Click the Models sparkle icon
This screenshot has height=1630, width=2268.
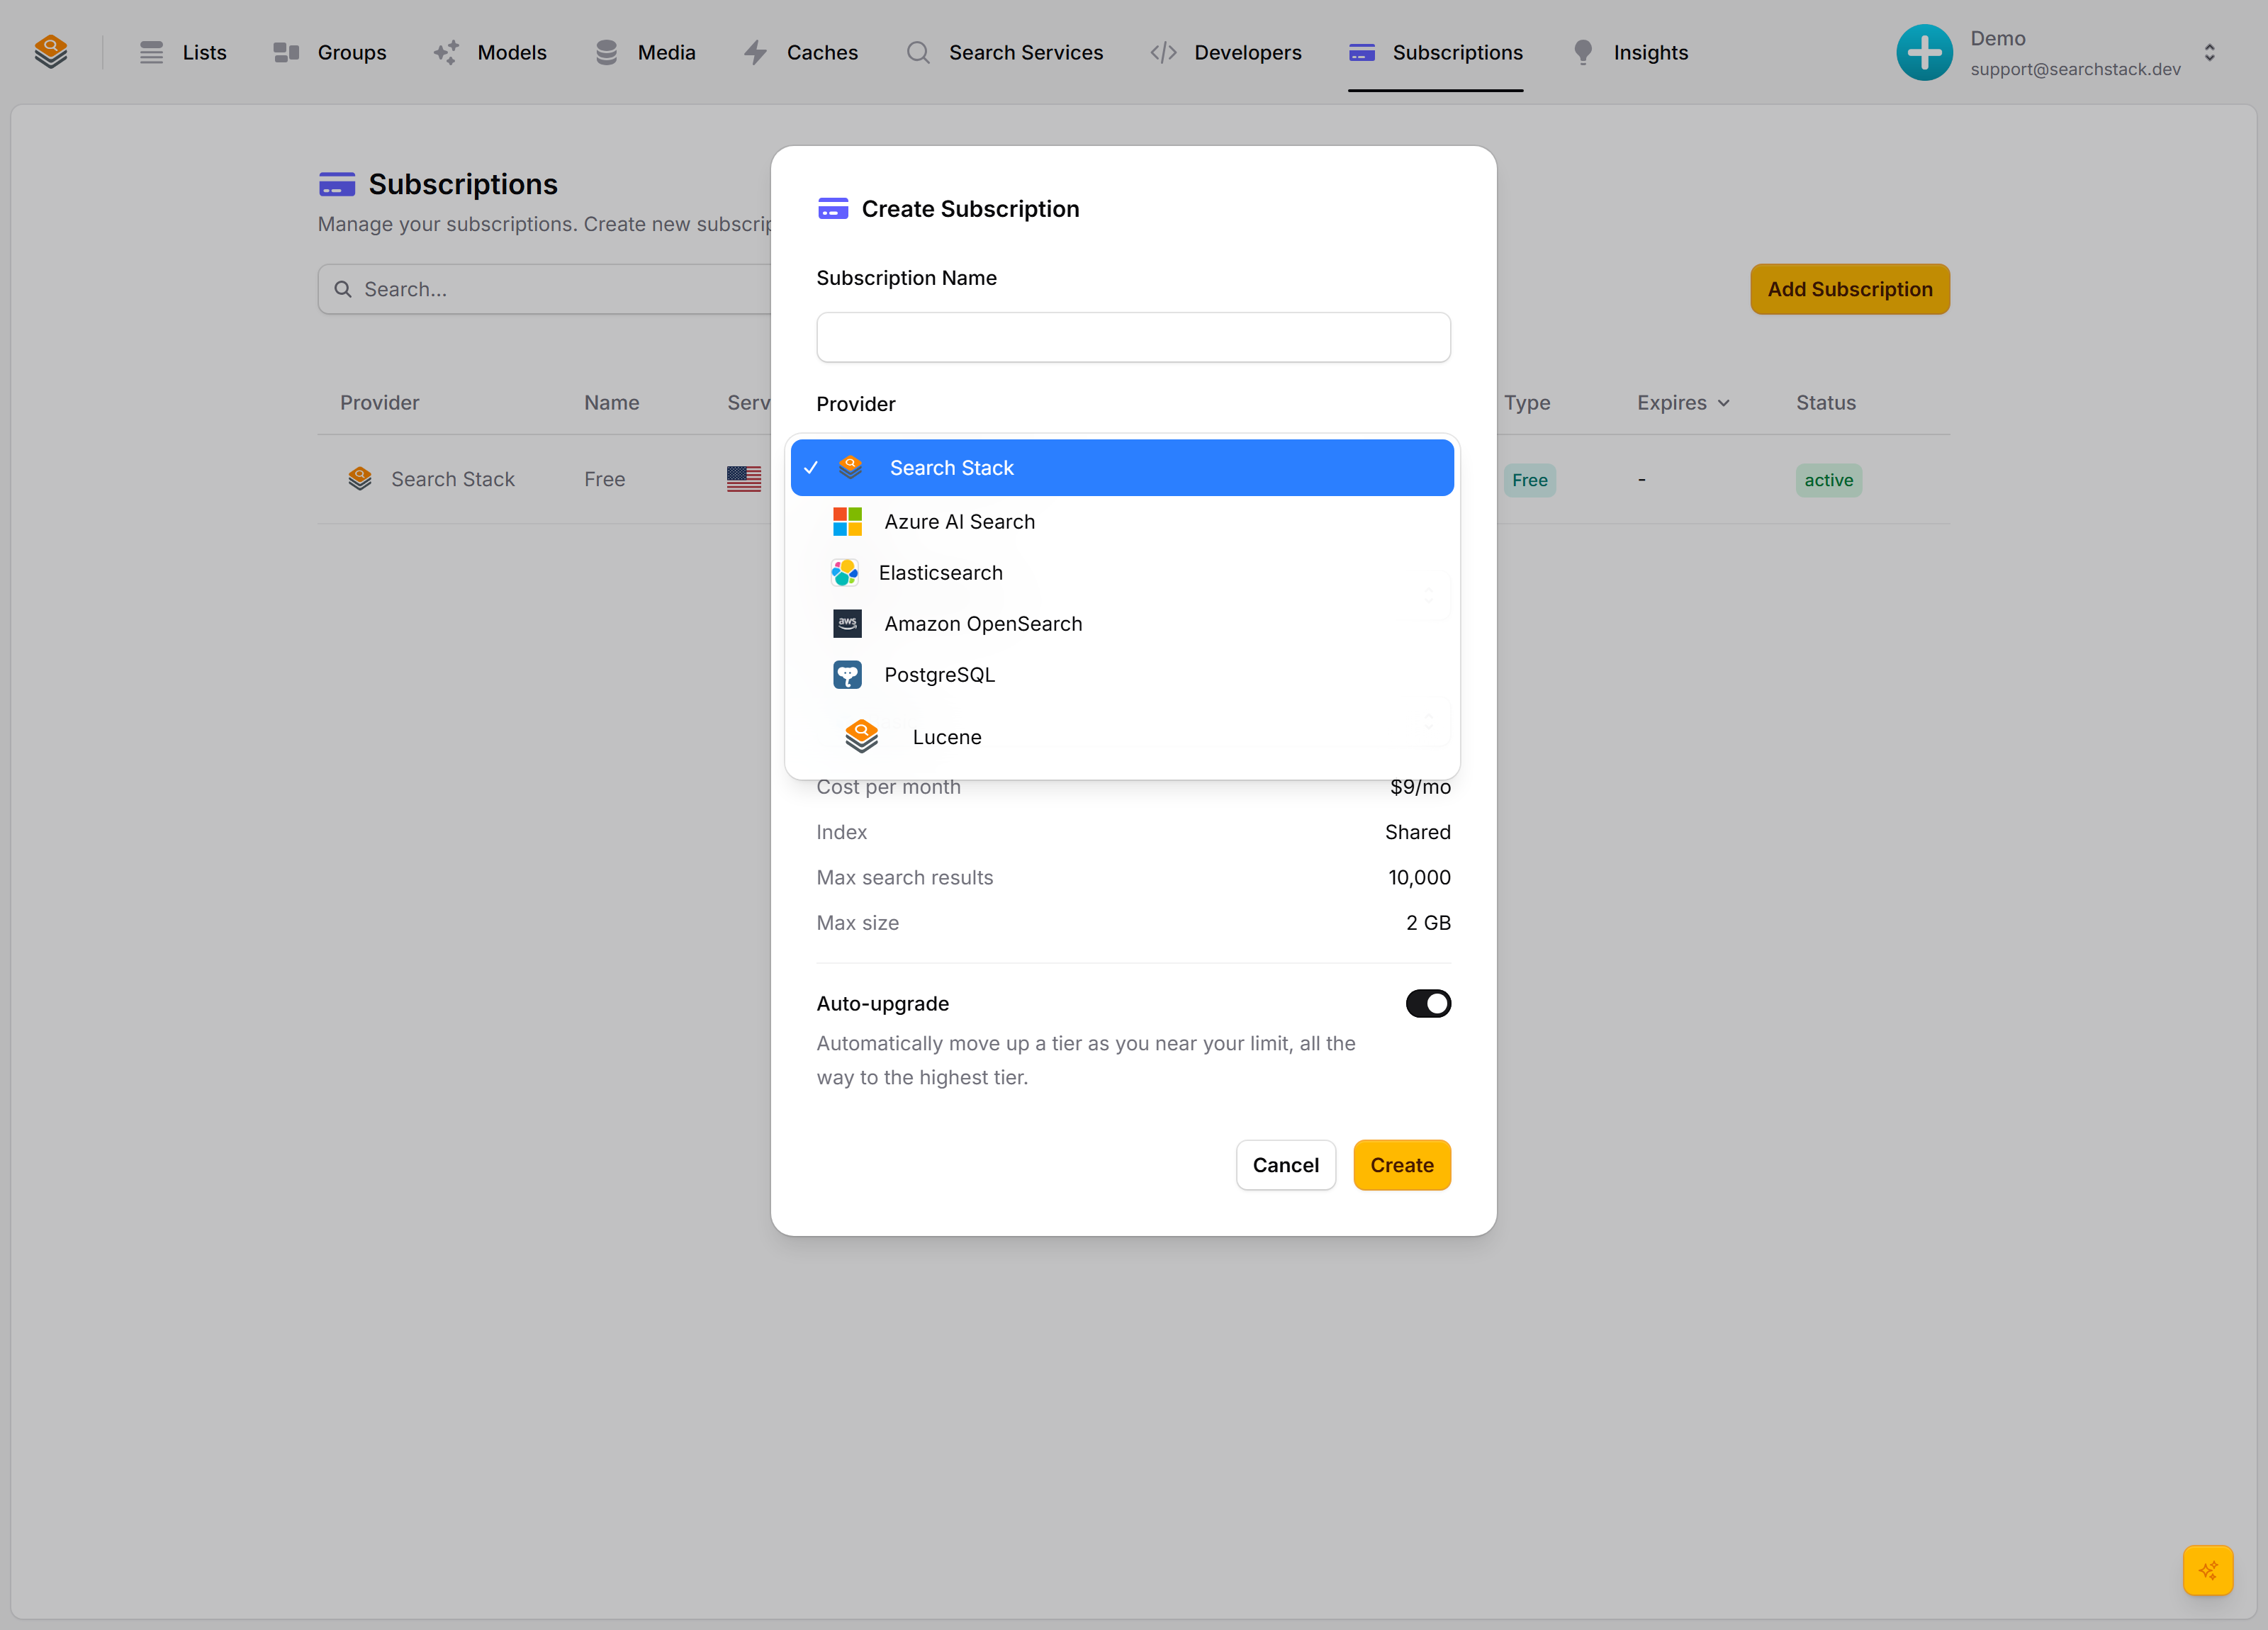446,52
